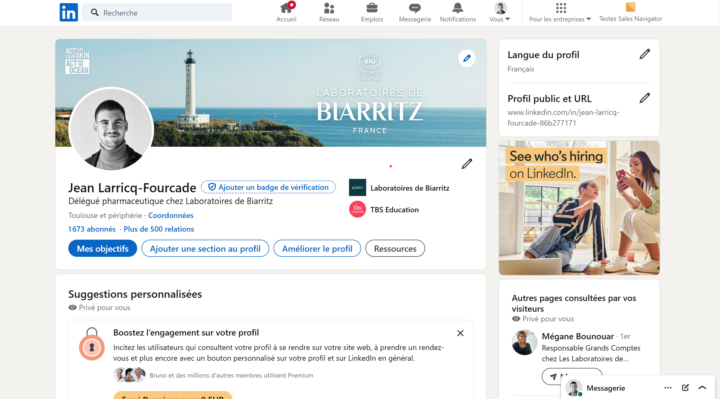The image size is (720, 399).
Task: Open the Plus de 500 relations link
Action: pyautogui.click(x=158, y=229)
